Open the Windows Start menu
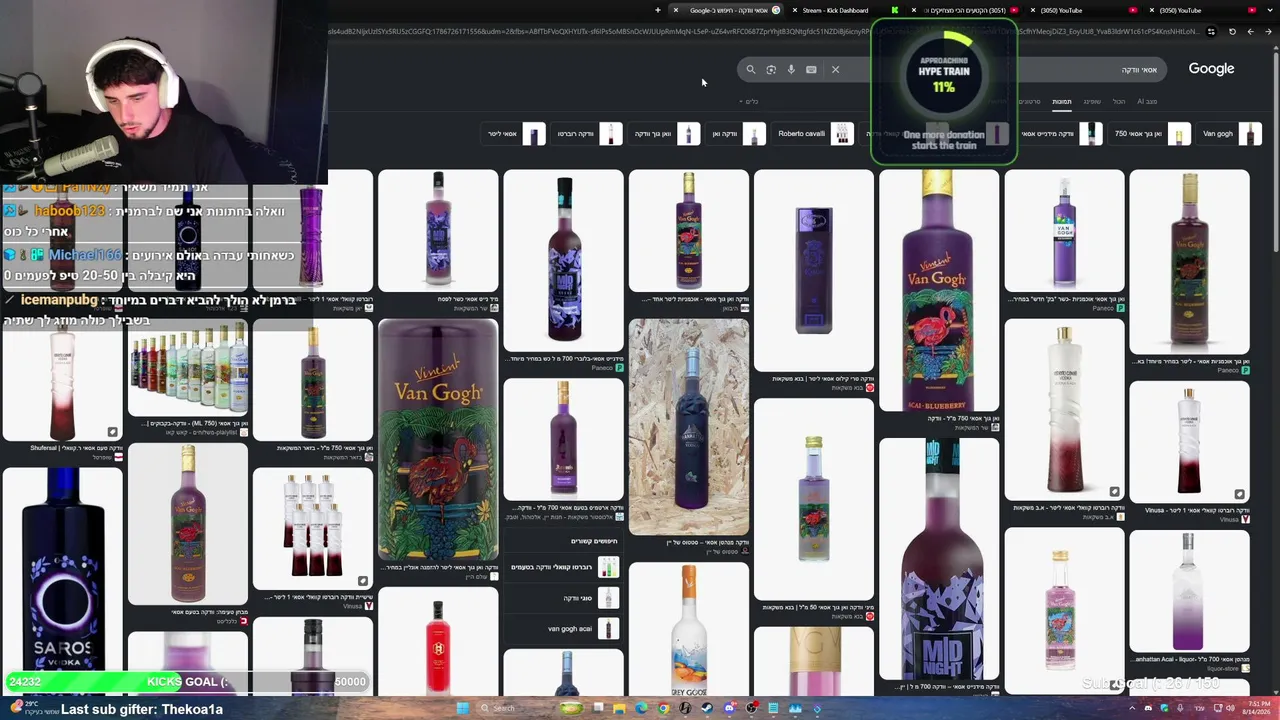Screen dimensions: 1280x720 [462, 708]
